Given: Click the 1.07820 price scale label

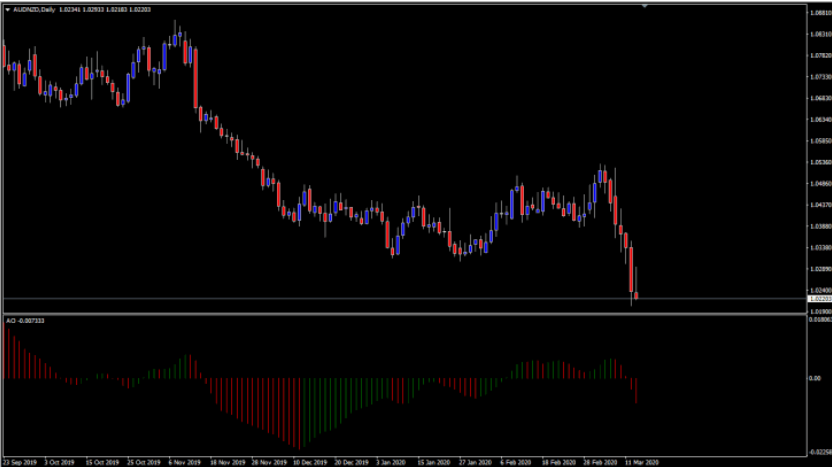Looking at the screenshot, I should coord(818,55).
